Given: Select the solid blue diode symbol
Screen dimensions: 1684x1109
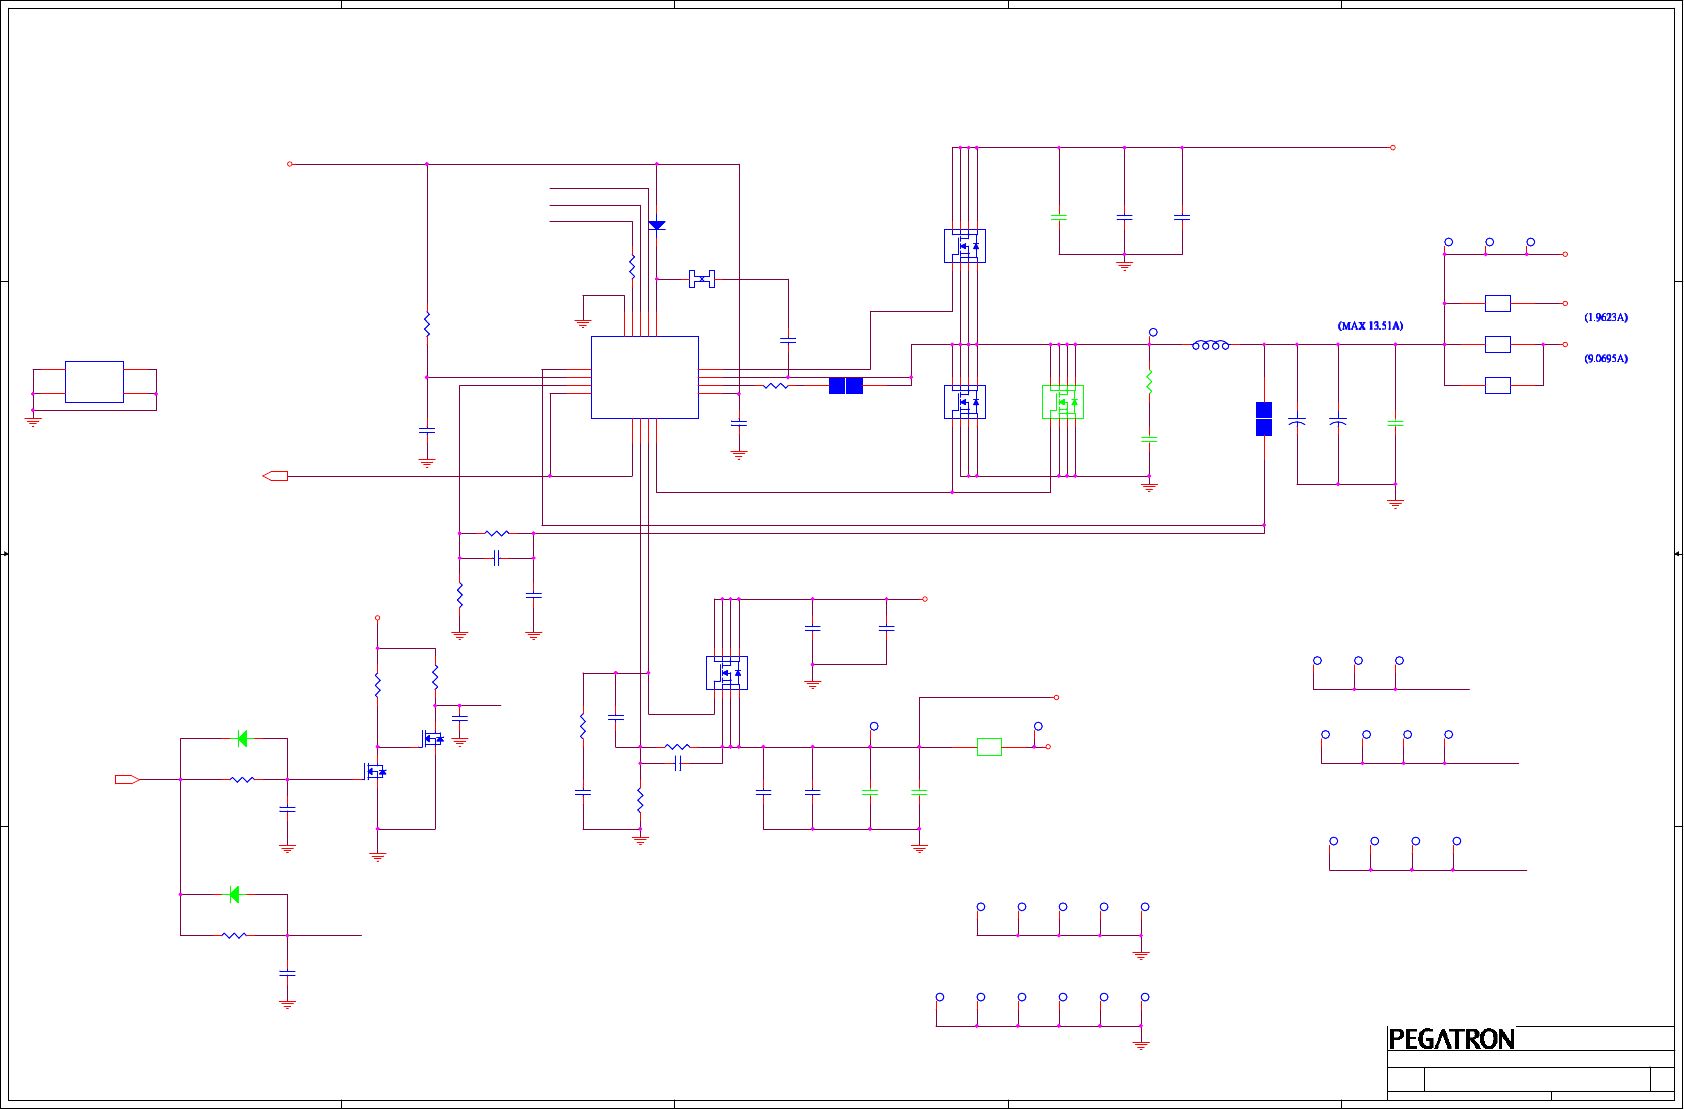Looking at the screenshot, I should pos(657,226).
